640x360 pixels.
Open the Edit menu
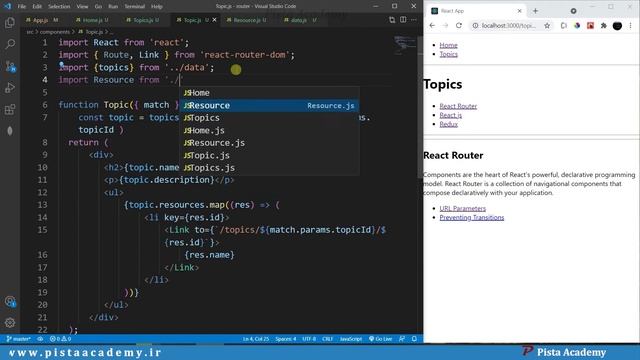[x=37, y=7]
